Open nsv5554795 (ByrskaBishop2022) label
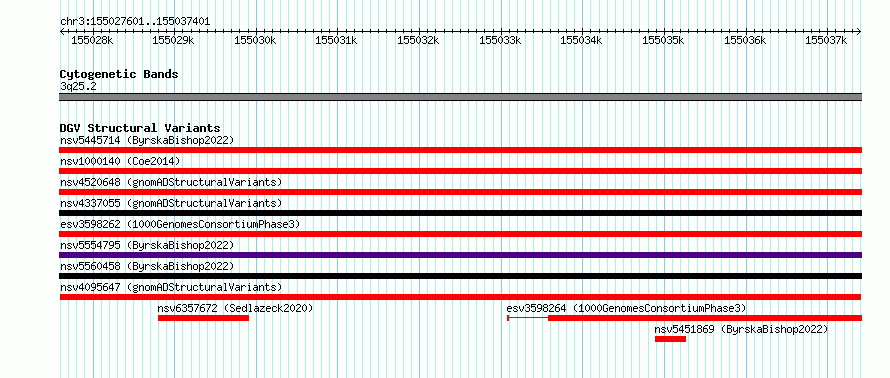 147,245
